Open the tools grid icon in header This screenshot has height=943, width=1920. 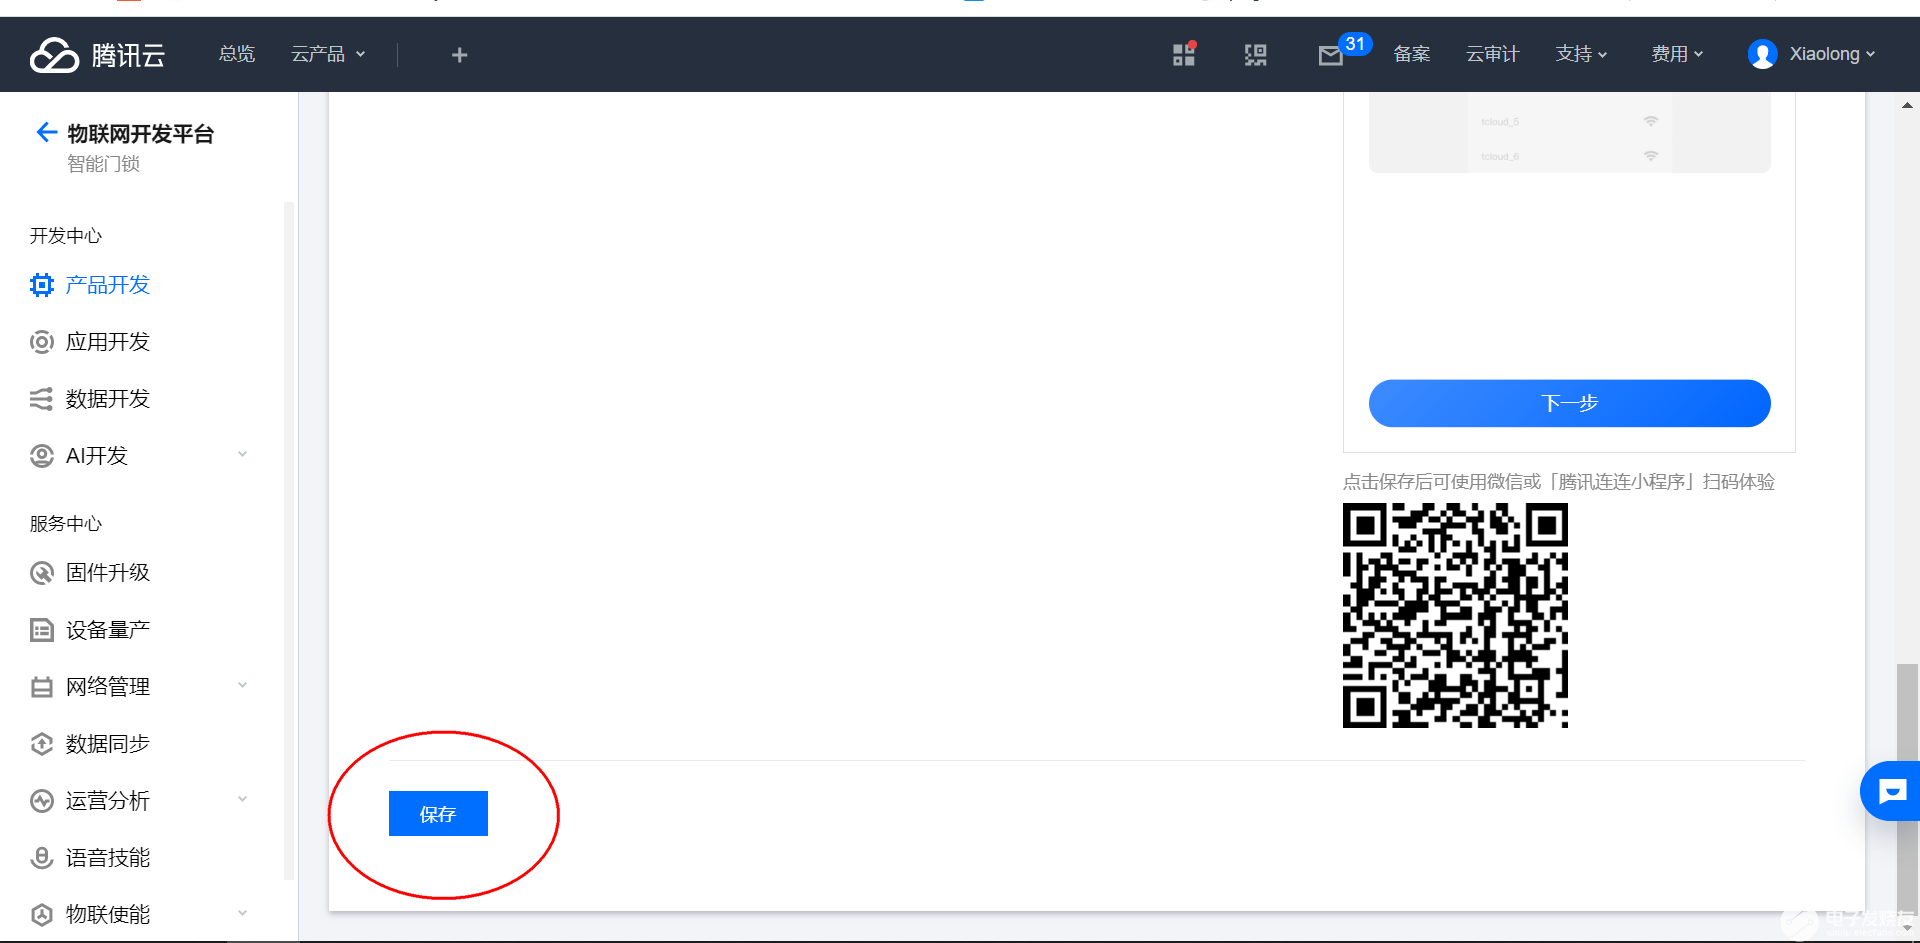1184,54
